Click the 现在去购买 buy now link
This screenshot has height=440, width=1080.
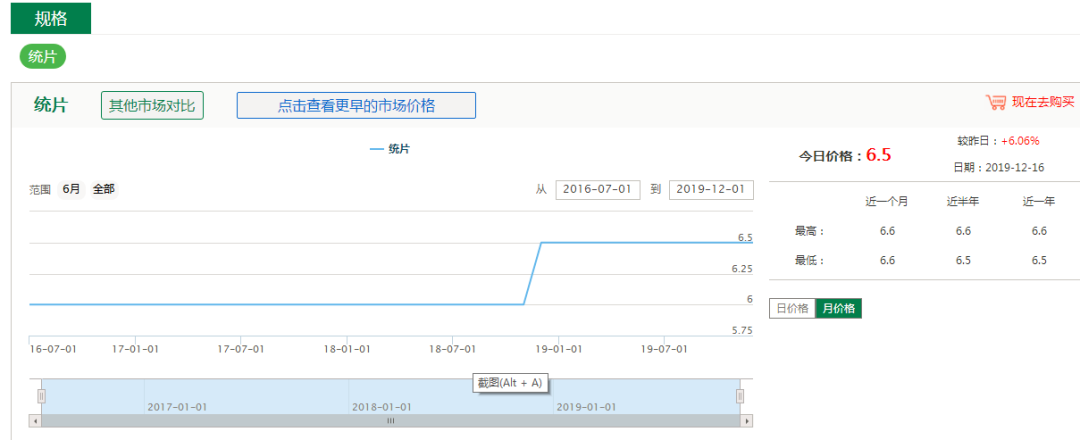pos(1042,102)
